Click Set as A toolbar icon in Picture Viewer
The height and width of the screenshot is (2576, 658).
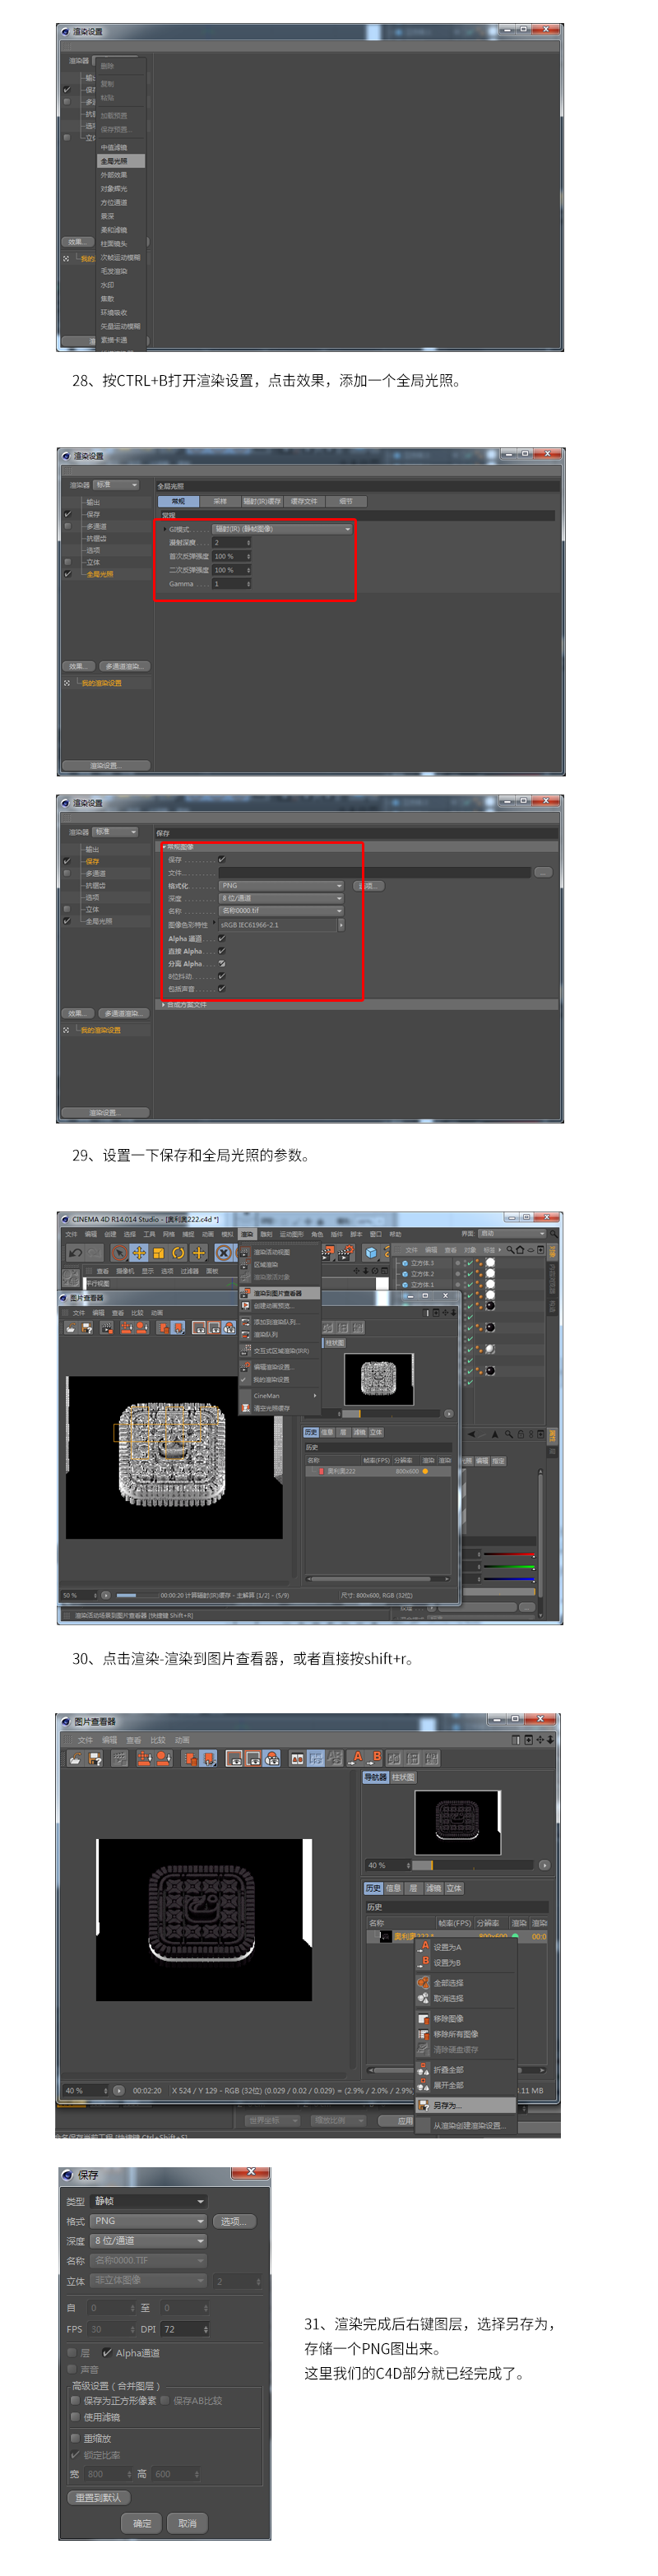(x=358, y=1757)
